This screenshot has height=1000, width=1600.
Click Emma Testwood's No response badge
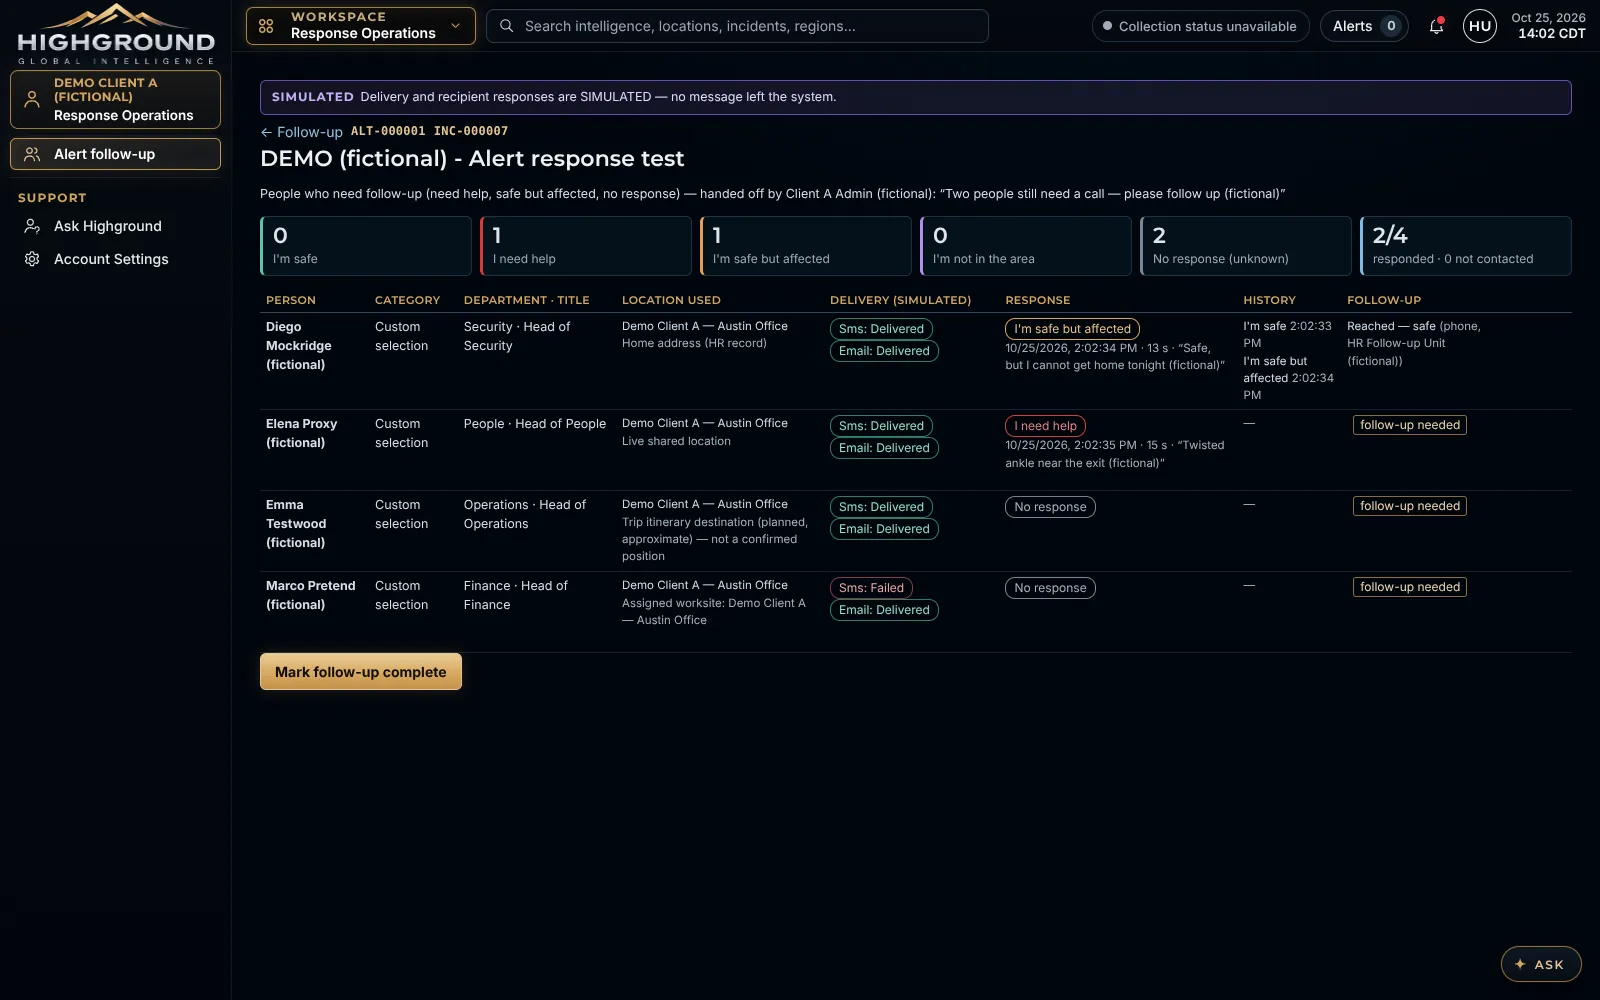coord(1050,507)
